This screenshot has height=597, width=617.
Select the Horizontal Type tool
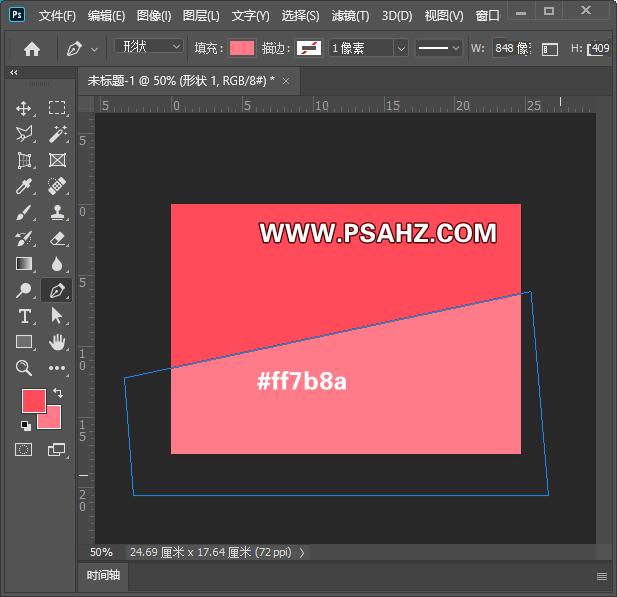tap(24, 316)
